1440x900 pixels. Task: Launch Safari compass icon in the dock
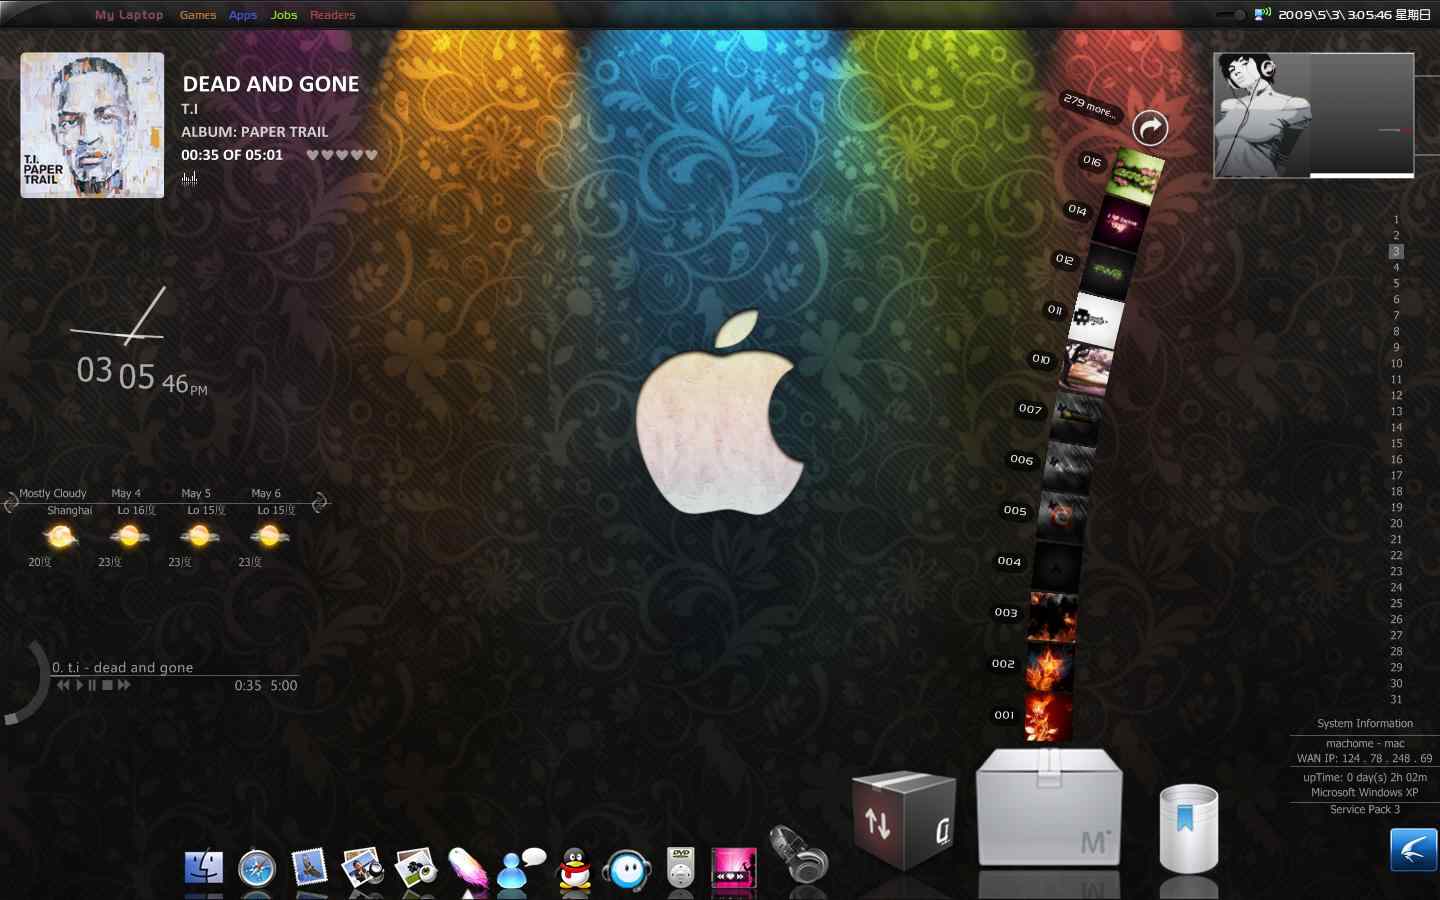pos(257,867)
